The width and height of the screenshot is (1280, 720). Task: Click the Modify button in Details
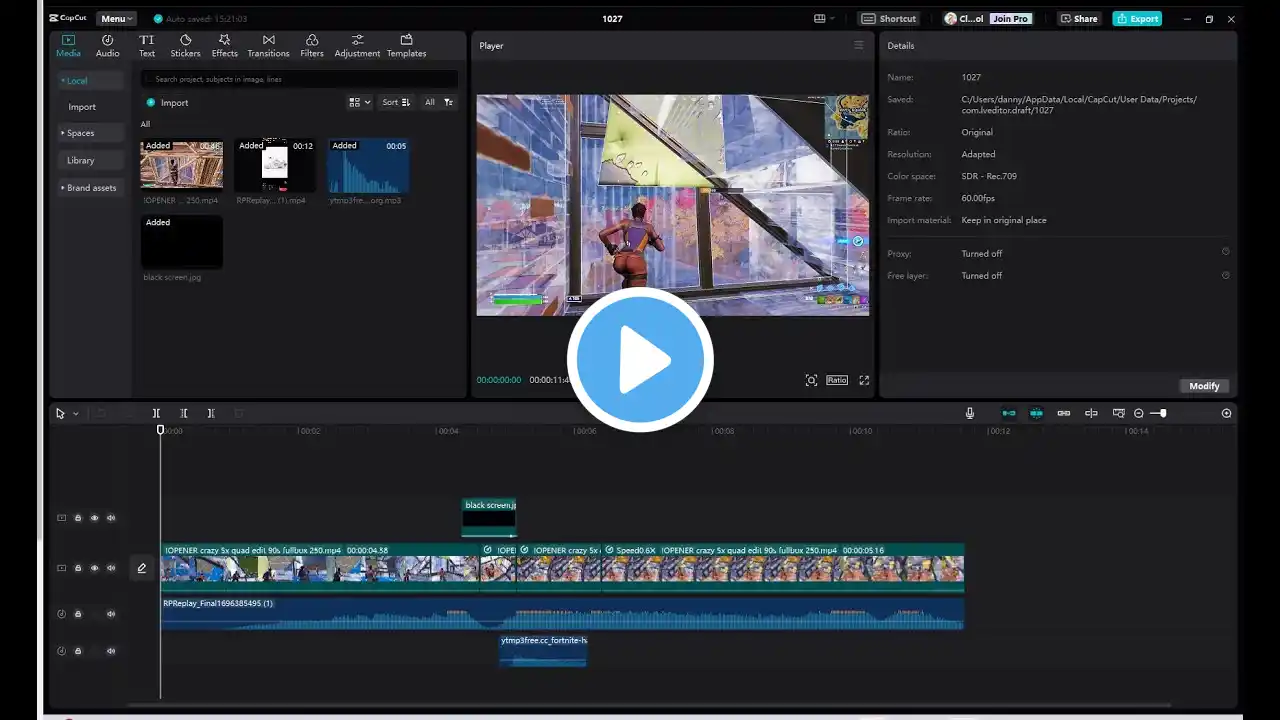(1204, 386)
